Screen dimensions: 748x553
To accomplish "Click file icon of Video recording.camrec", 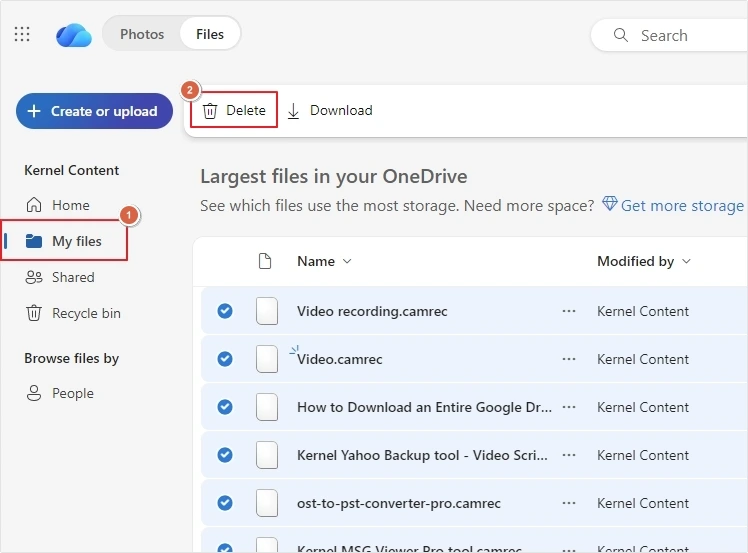I will coord(267,311).
